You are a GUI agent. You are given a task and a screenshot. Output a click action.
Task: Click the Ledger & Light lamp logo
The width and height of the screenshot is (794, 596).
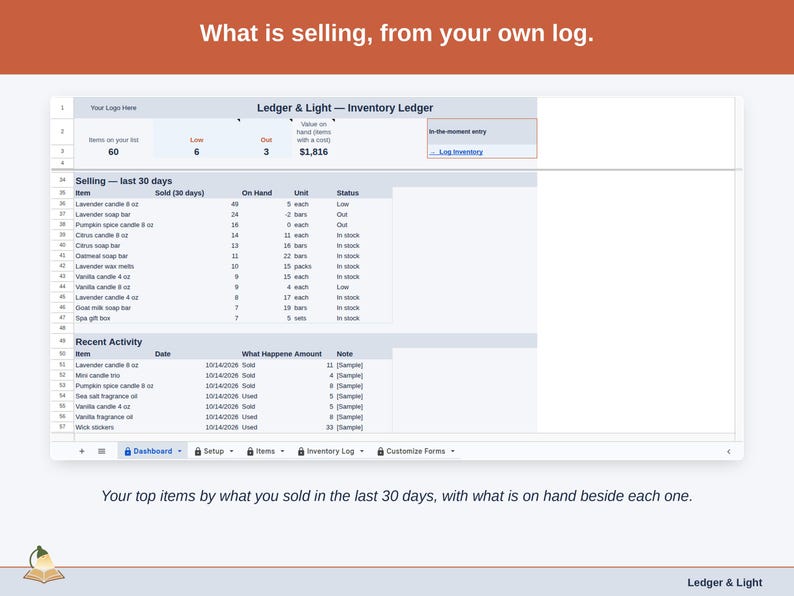coord(44,565)
